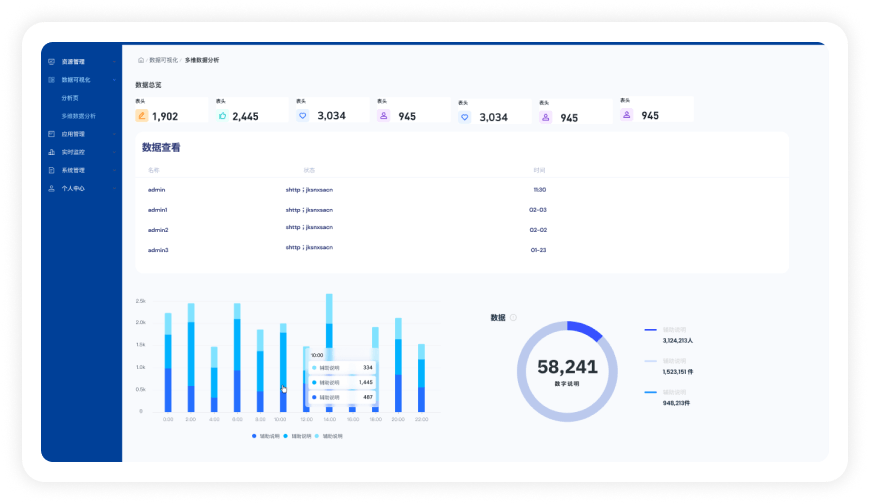Click the 数据可视化 breadcrumb link
This screenshot has width=870, height=504.
point(162,60)
